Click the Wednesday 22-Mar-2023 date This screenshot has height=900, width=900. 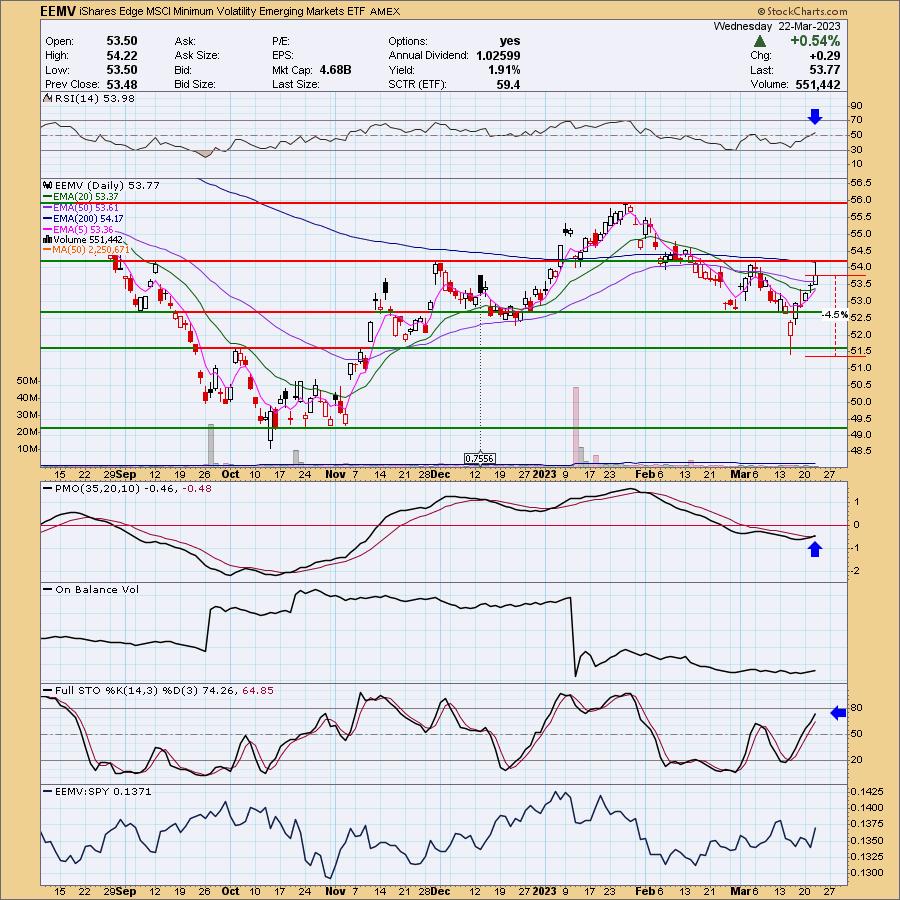777,26
